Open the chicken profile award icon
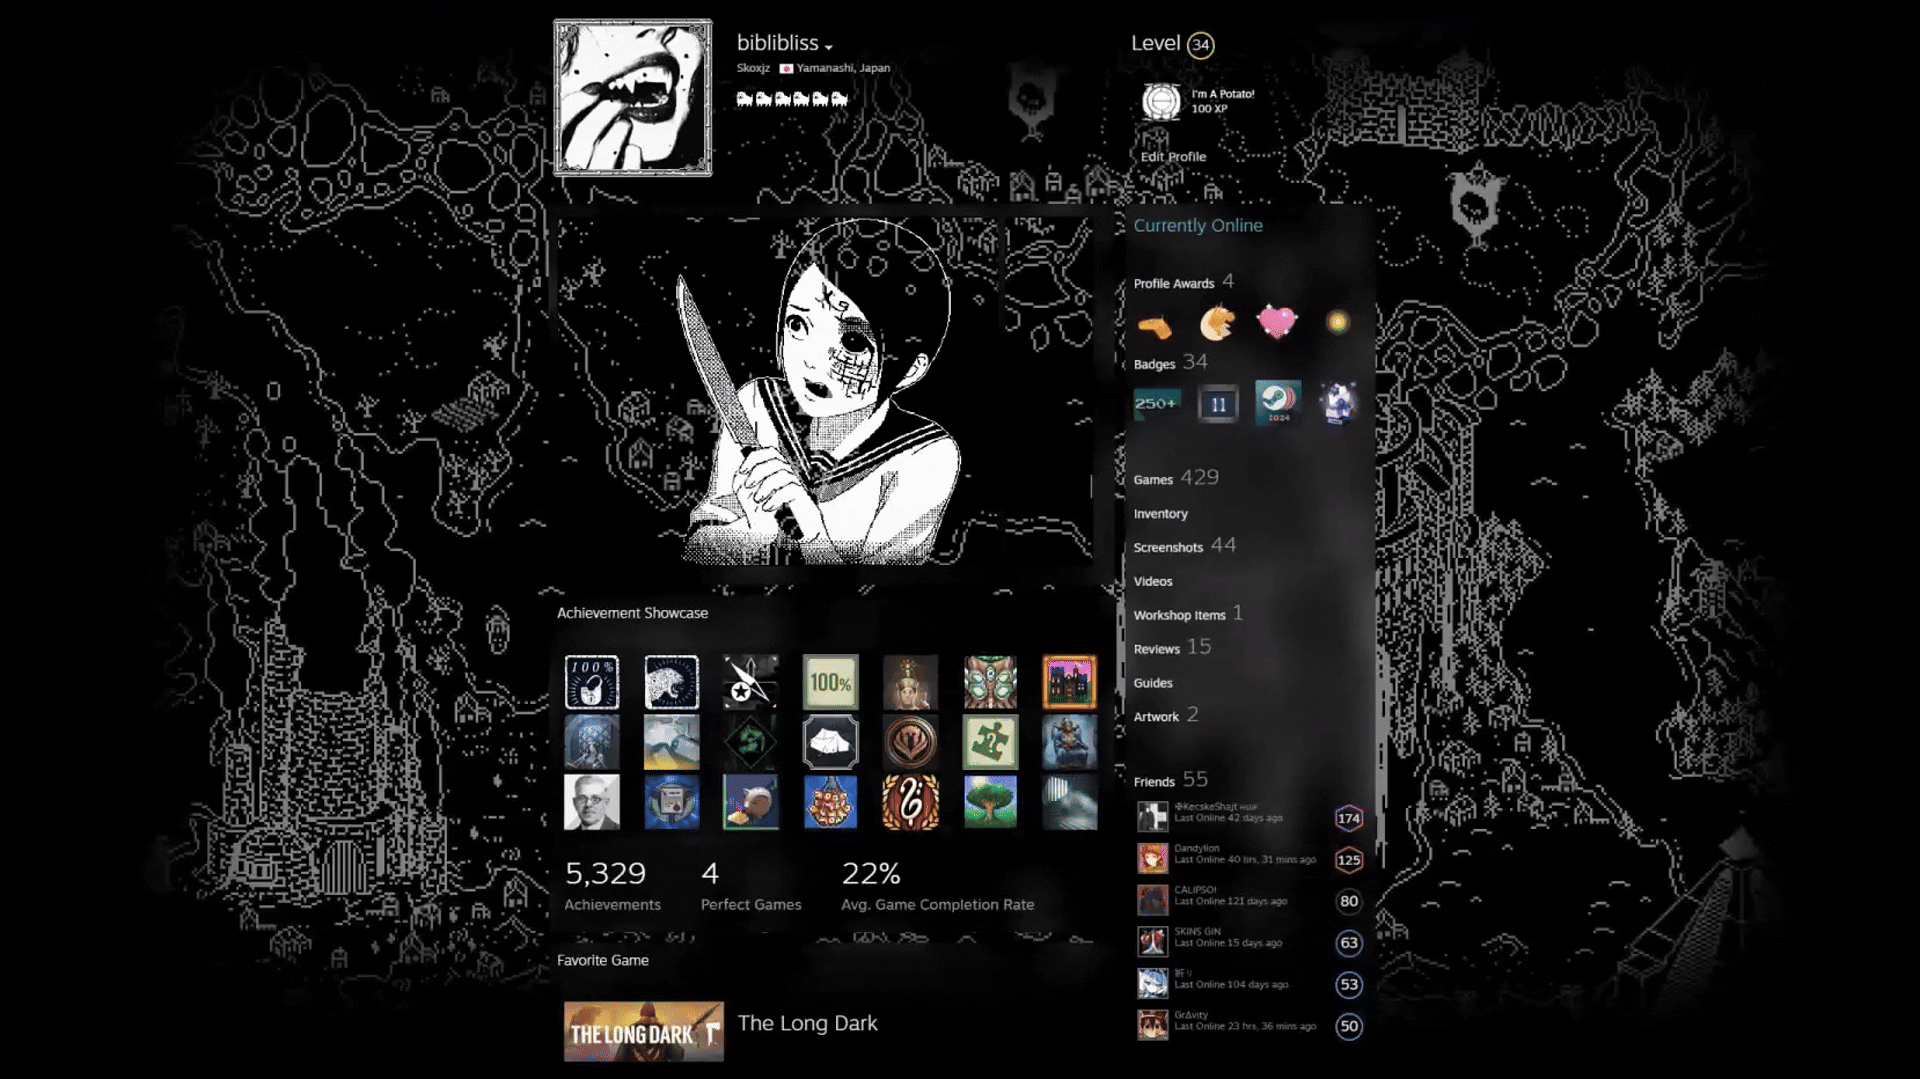 [1217, 322]
